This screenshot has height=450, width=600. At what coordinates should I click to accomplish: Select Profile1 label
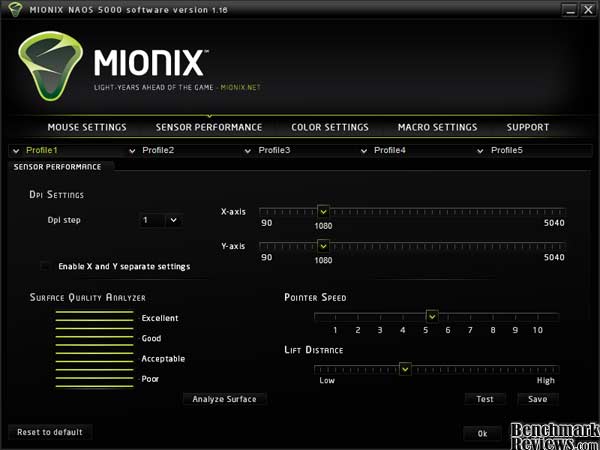click(x=42, y=150)
